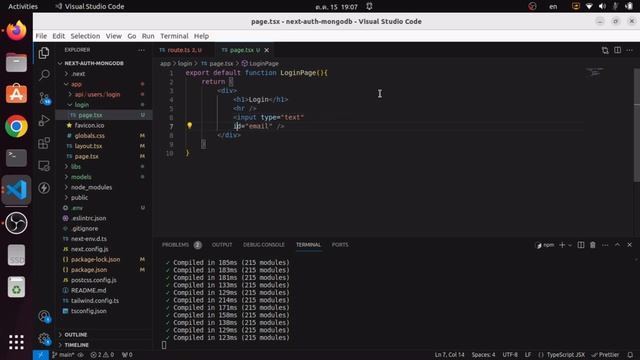Open Accounts icon in activity bar
The width and height of the screenshot is (640, 360).
44,316
